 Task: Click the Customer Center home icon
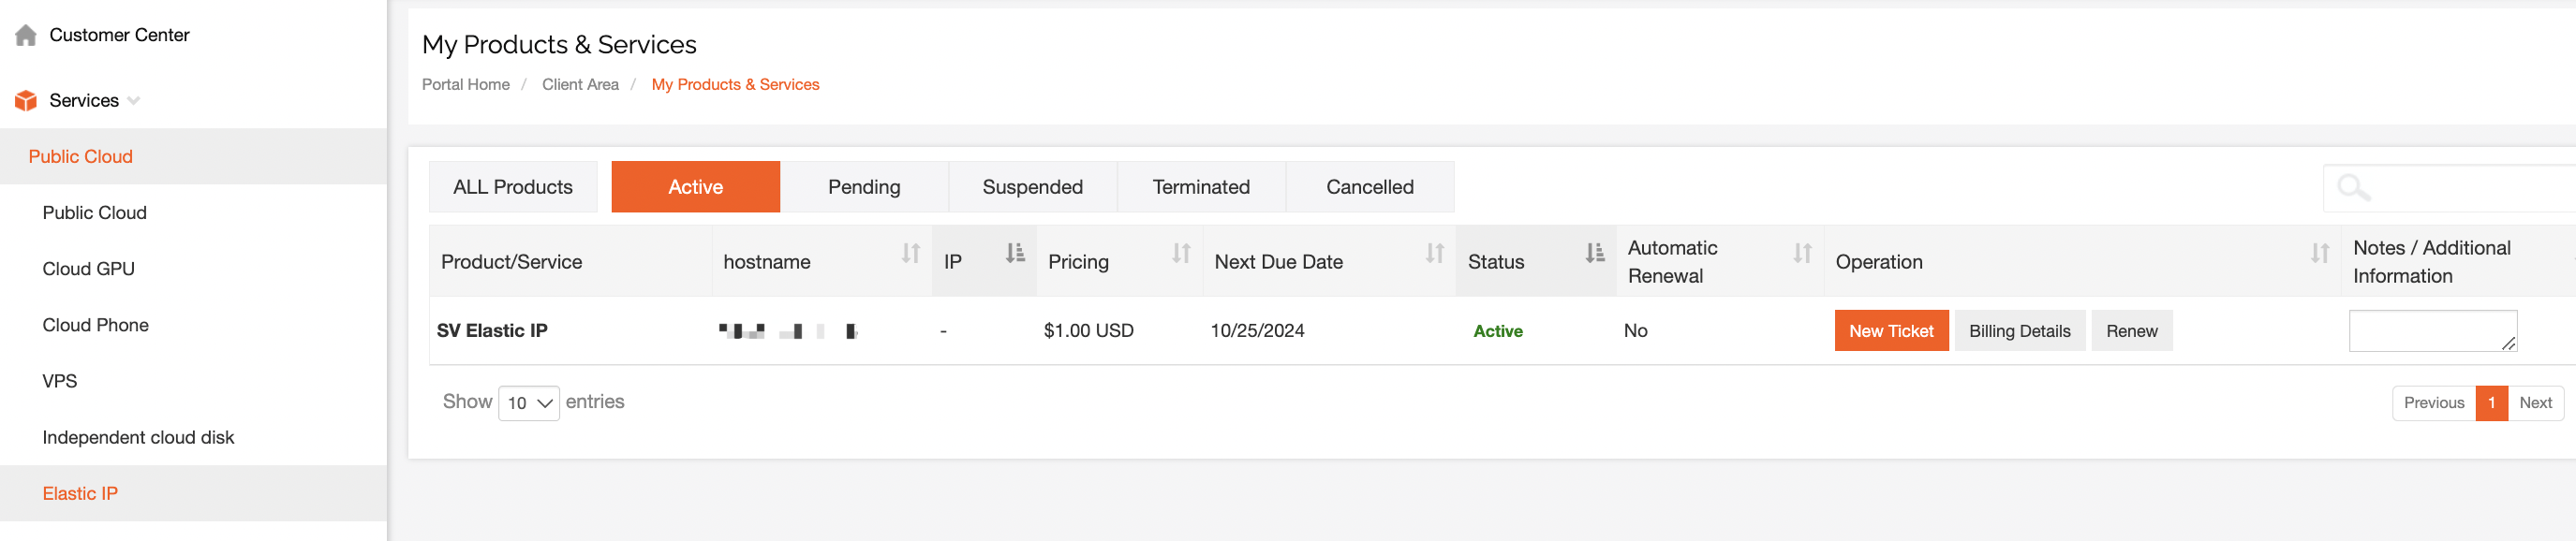tap(26, 36)
